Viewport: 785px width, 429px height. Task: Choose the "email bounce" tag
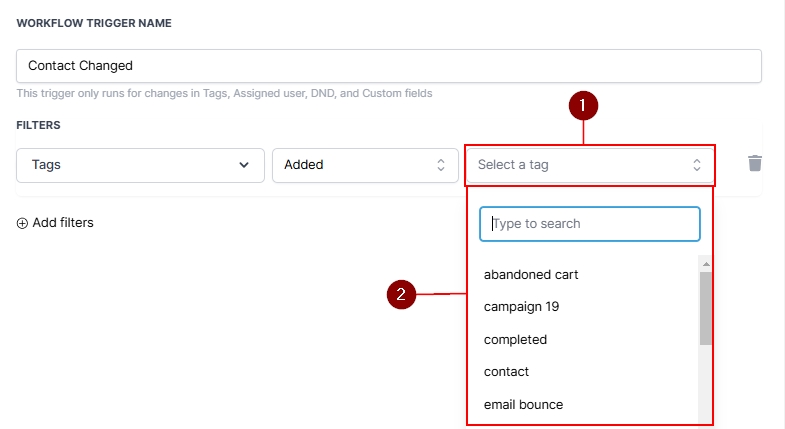pos(523,405)
